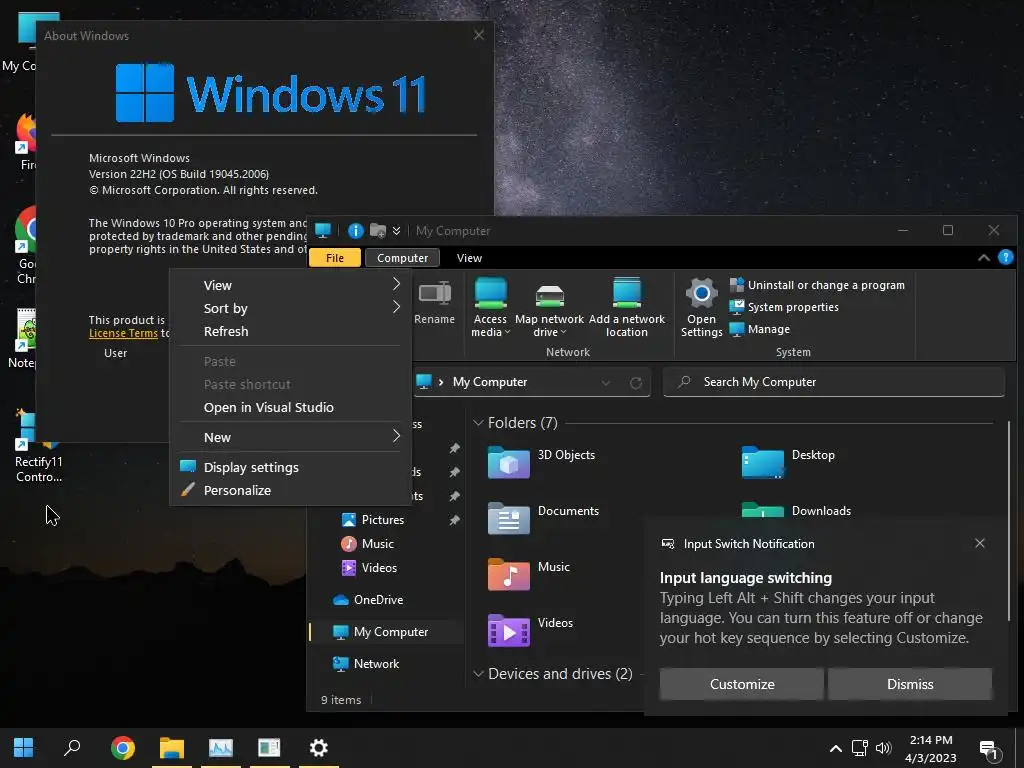Click the refresh button beside address bar

(635, 383)
